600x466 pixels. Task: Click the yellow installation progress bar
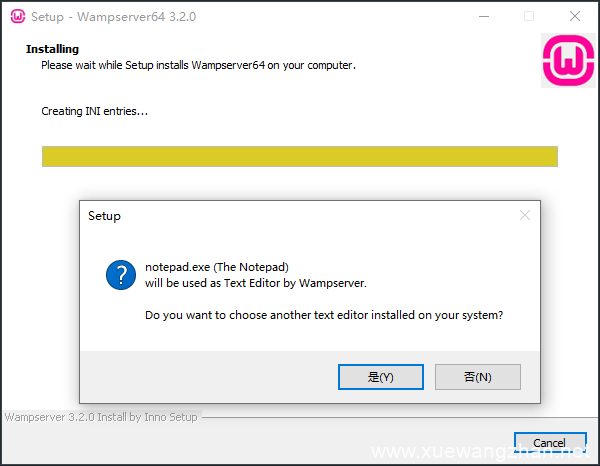click(299, 157)
